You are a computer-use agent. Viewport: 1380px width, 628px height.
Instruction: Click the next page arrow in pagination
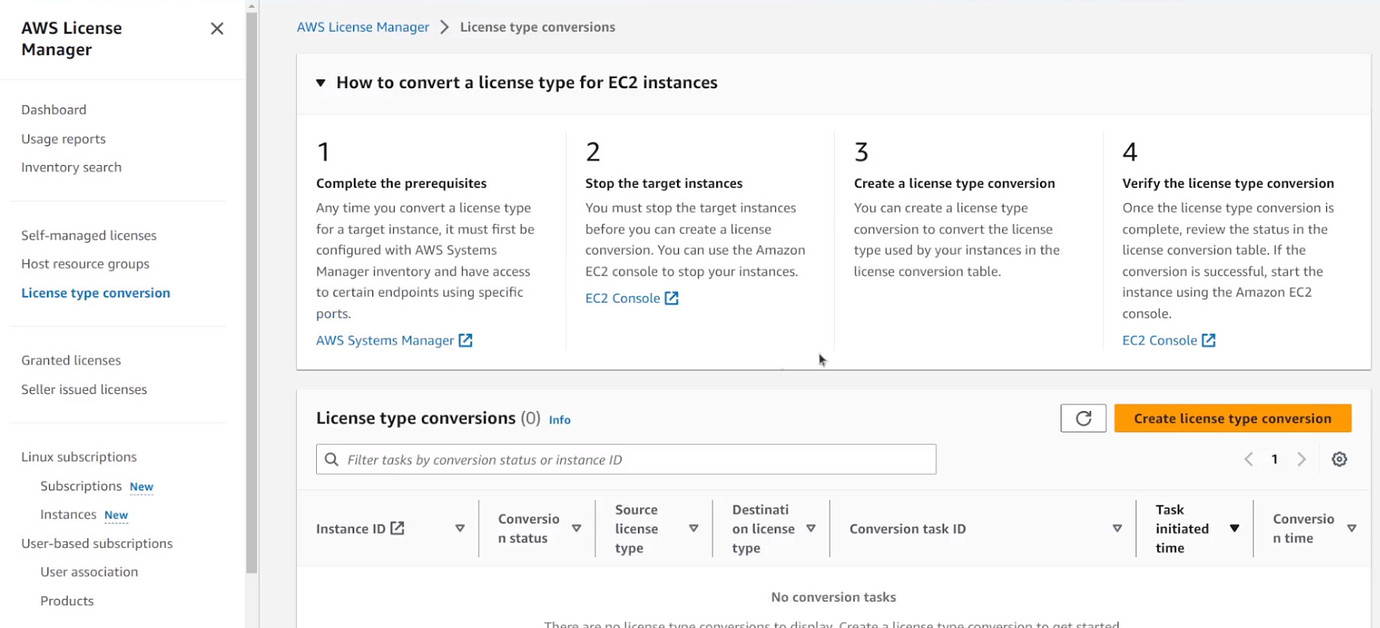click(1302, 458)
